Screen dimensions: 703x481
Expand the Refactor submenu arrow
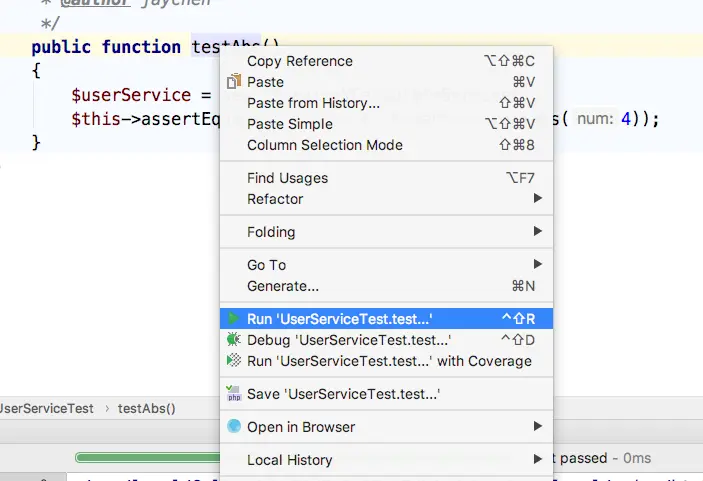[x=538, y=198]
